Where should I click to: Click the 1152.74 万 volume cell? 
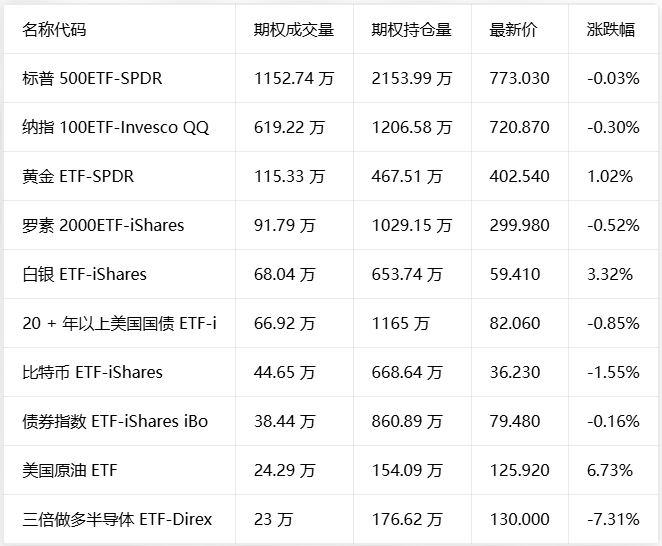[294, 79]
